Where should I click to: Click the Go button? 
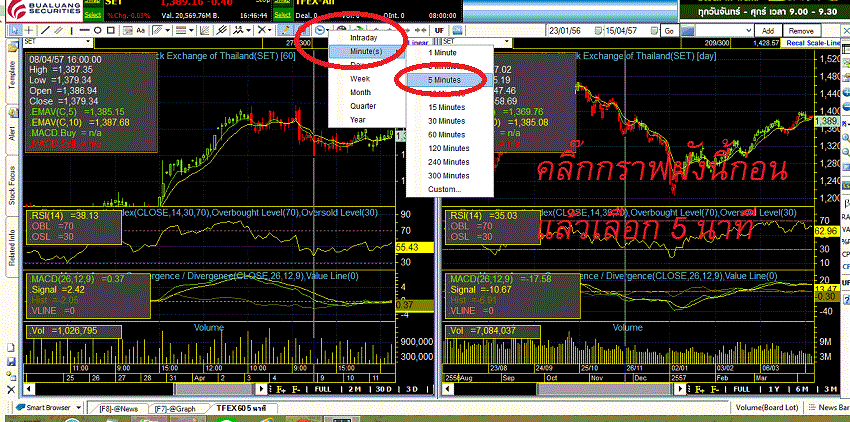pyautogui.click(x=669, y=31)
